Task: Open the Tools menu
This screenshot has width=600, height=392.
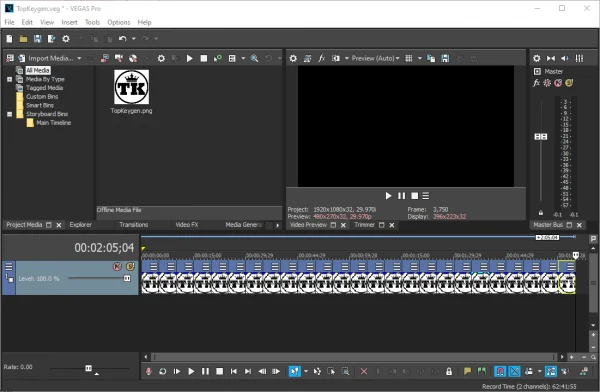Action: coord(92,22)
